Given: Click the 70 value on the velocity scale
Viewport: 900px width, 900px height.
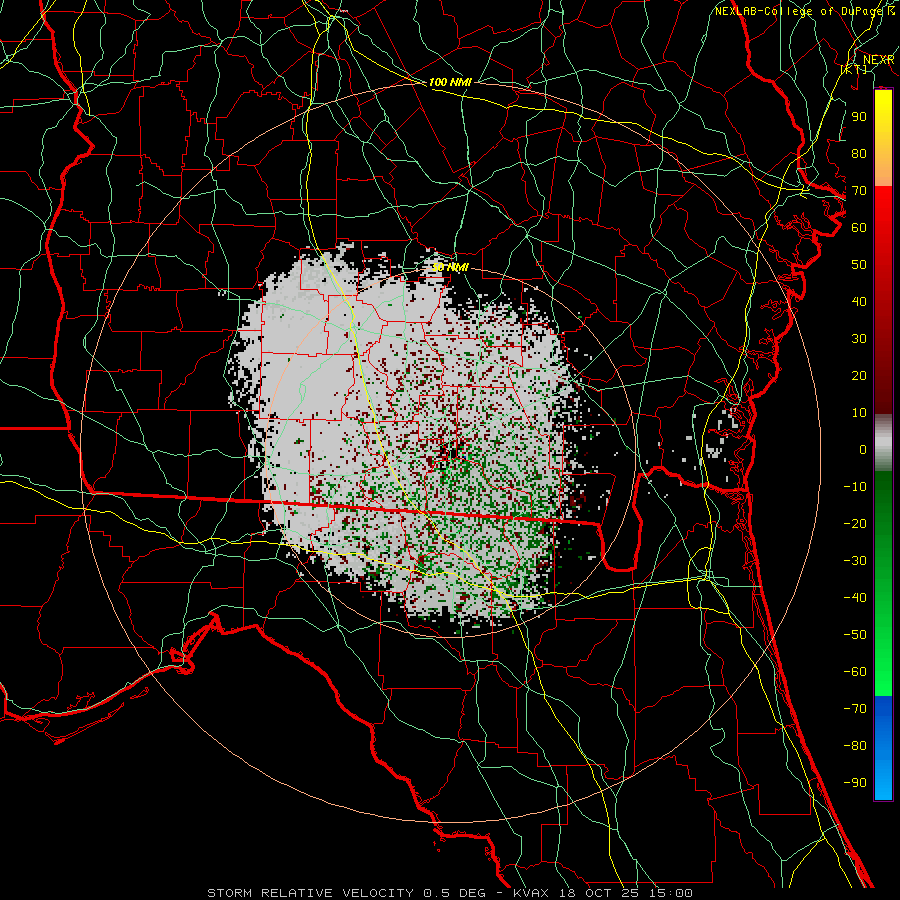Looking at the screenshot, I should click(x=859, y=191).
